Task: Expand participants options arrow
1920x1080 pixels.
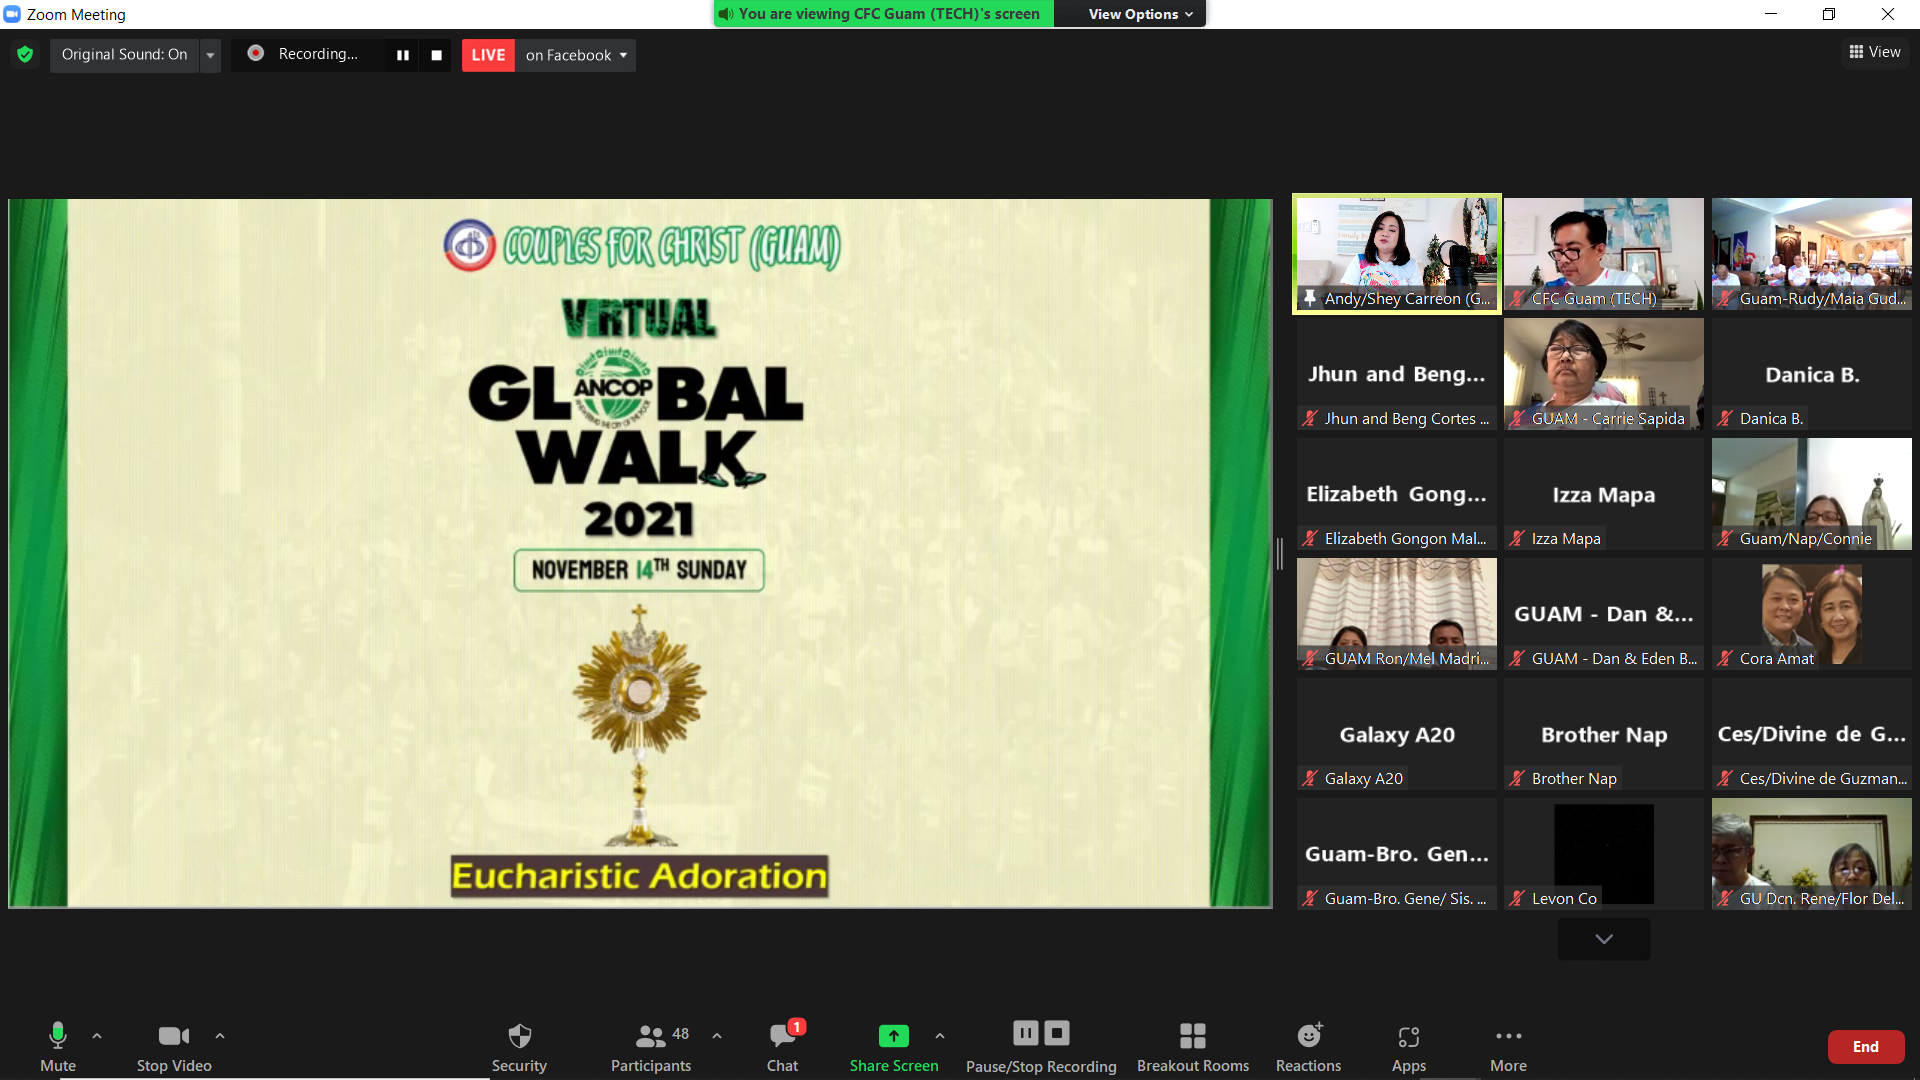Action: 717,1036
